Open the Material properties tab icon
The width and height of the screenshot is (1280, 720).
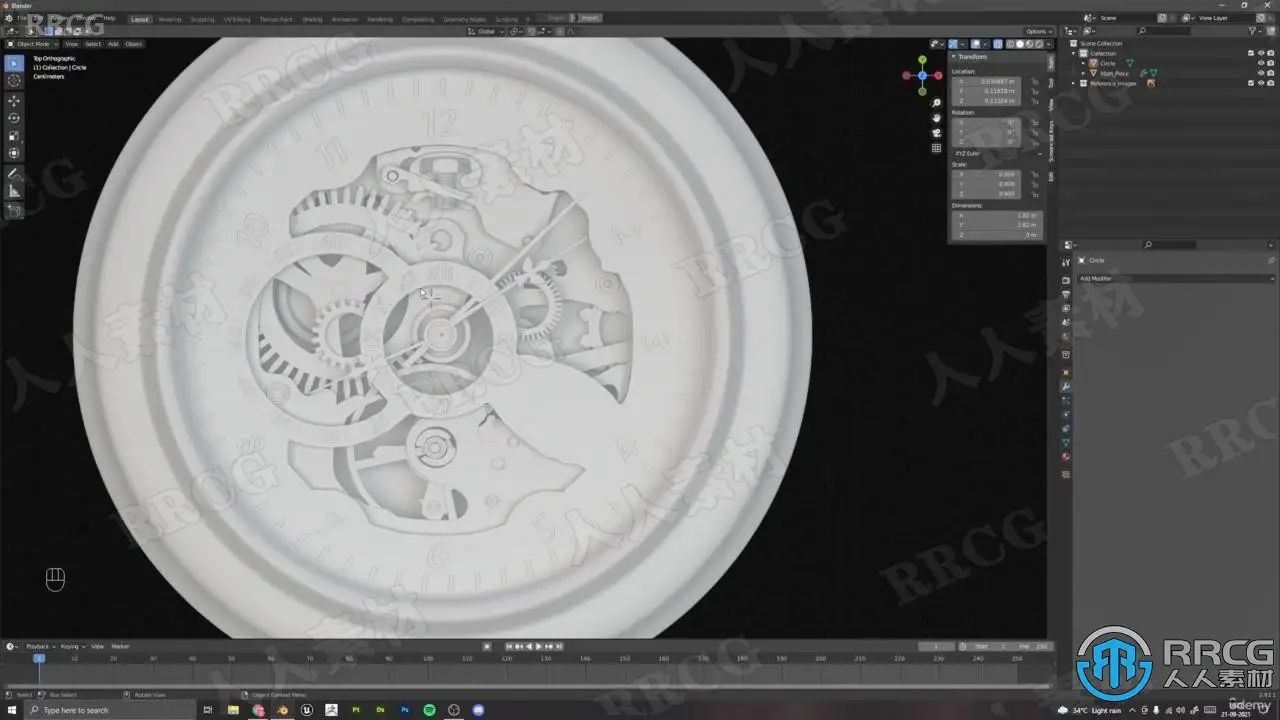[x=1066, y=457]
